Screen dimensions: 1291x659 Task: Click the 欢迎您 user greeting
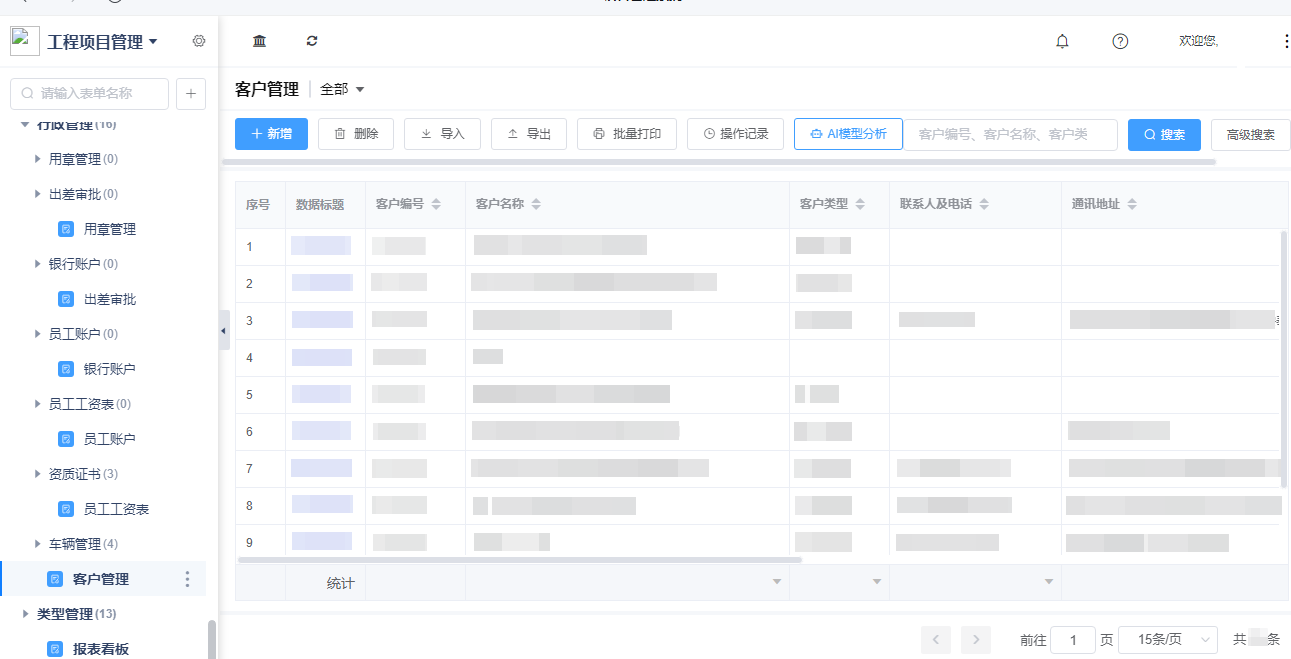pyautogui.click(x=1198, y=41)
